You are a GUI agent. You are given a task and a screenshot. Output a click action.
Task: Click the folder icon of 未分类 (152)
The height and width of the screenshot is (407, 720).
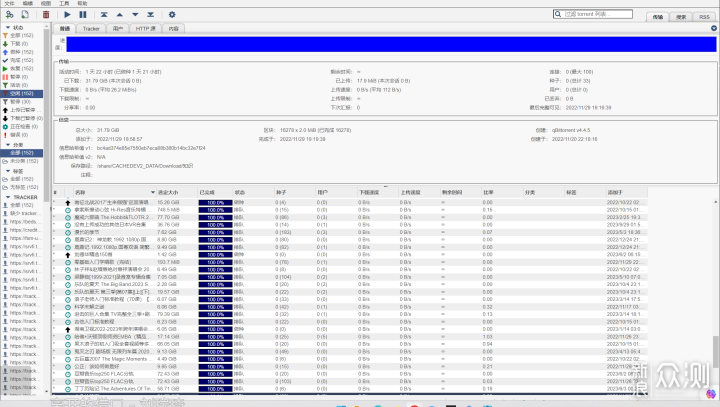pyautogui.click(x=6, y=161)
